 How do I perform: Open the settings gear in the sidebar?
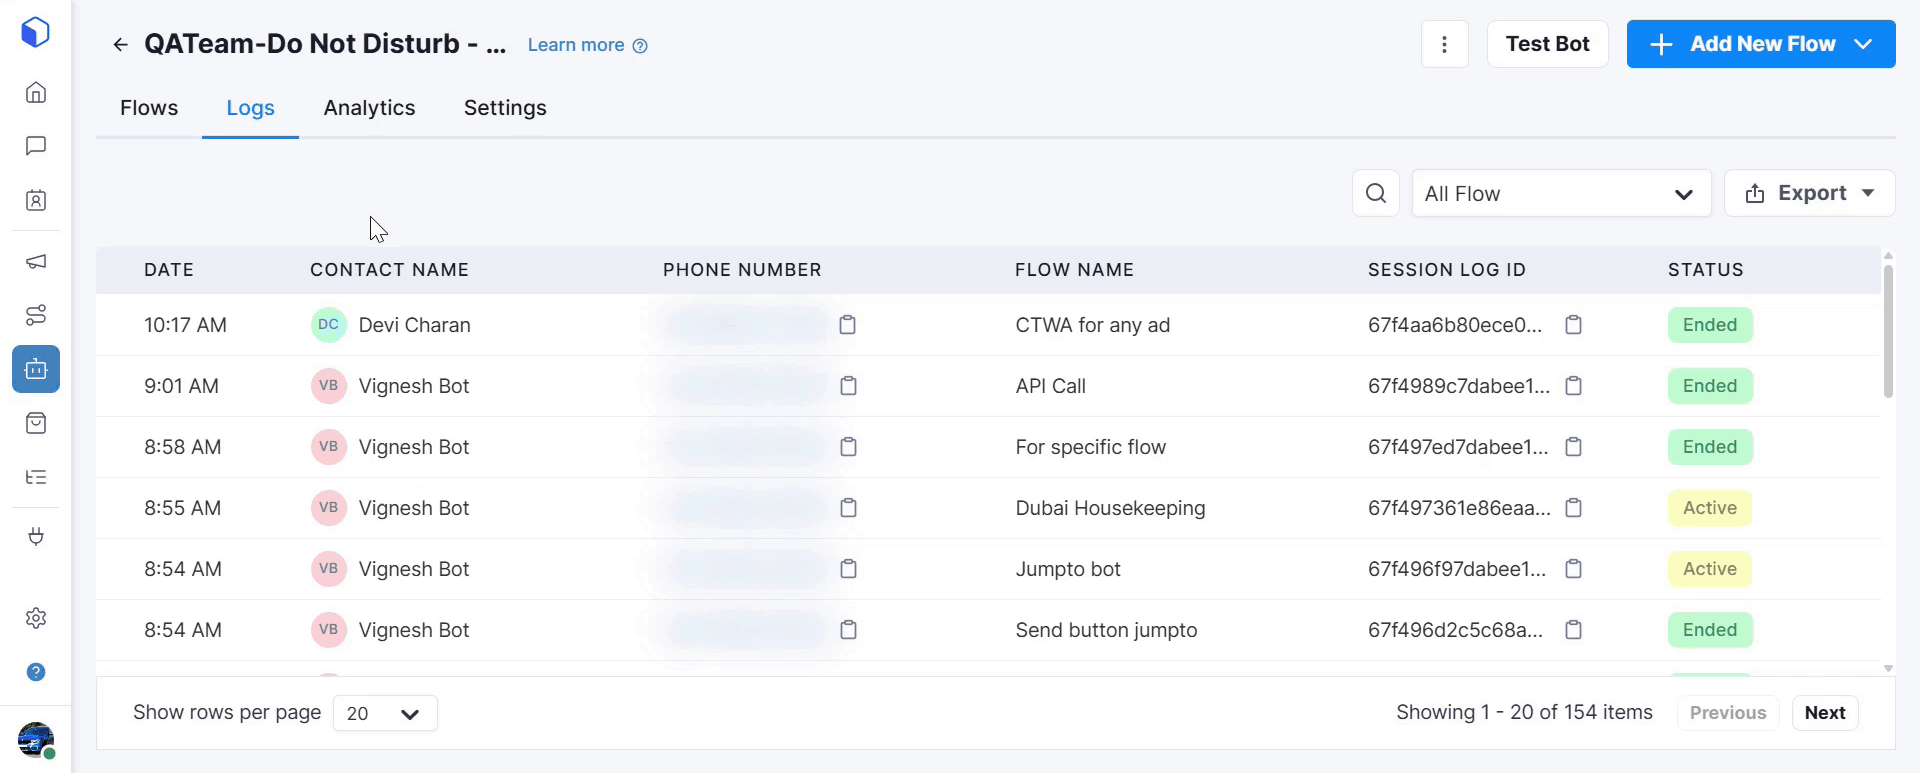[36, 618]
